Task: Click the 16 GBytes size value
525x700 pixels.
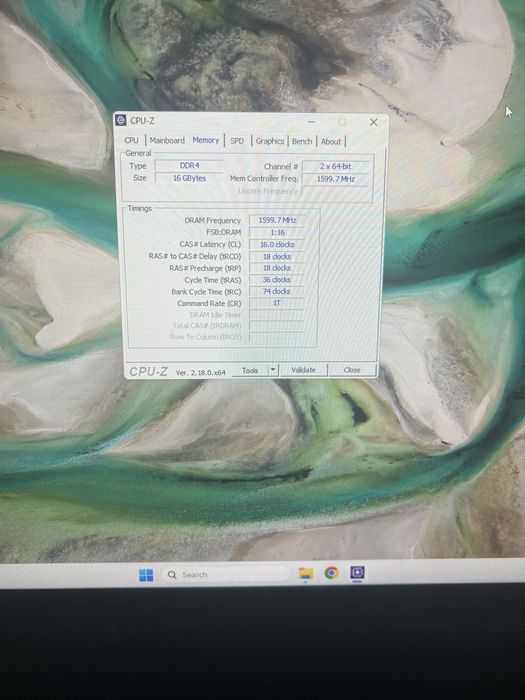Action: point(189,178)
